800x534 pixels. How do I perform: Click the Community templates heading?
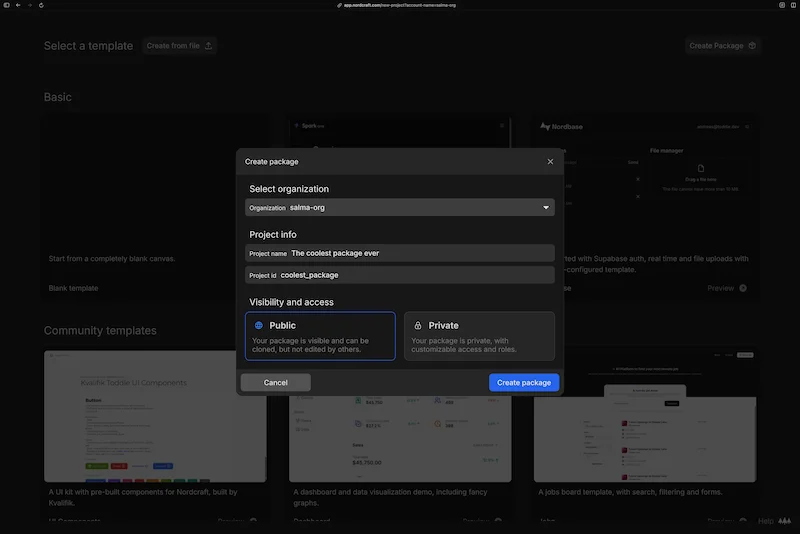point(100,330)
